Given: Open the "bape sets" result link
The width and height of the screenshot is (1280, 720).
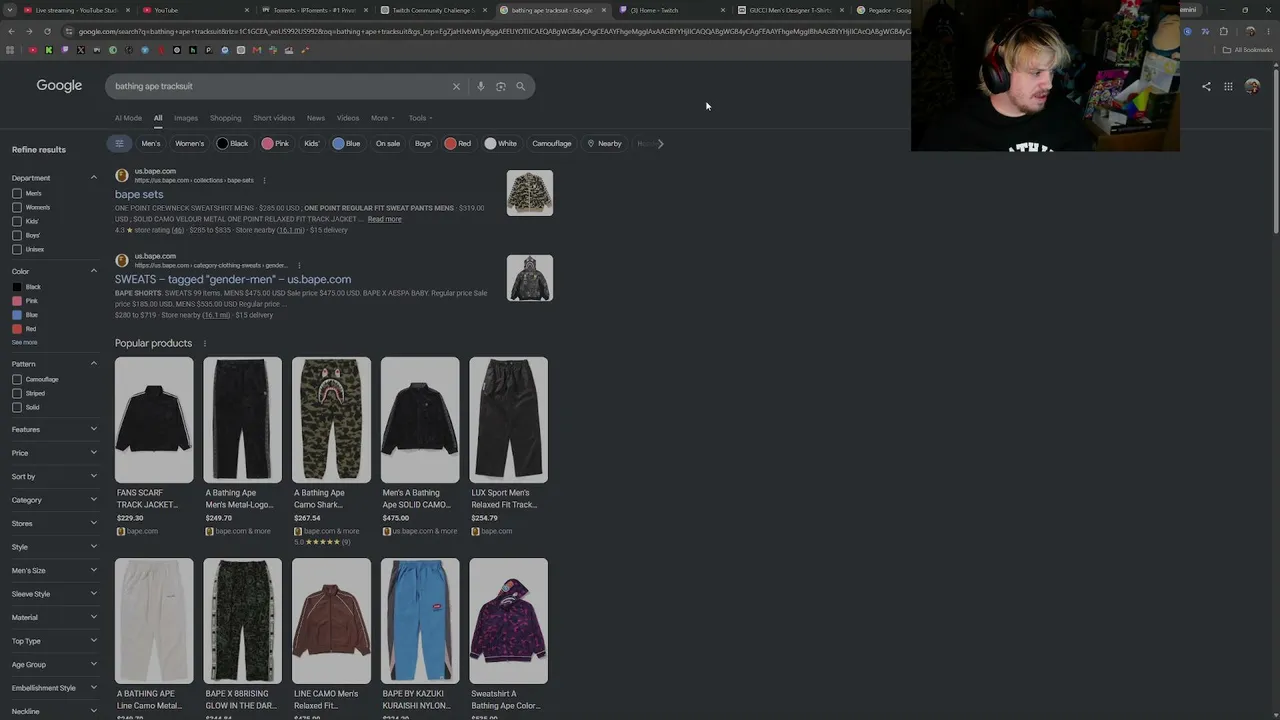Looking at the screenshot, I should 139,194.
